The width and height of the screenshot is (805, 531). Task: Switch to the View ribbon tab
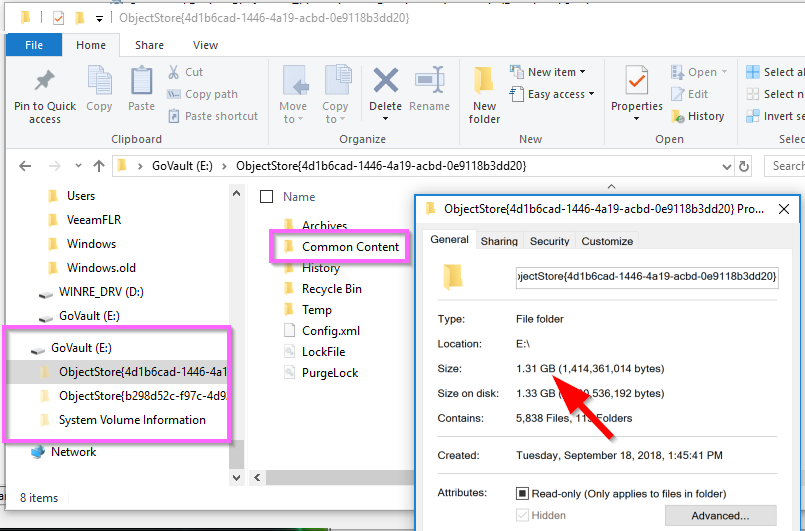pos(205,45)
